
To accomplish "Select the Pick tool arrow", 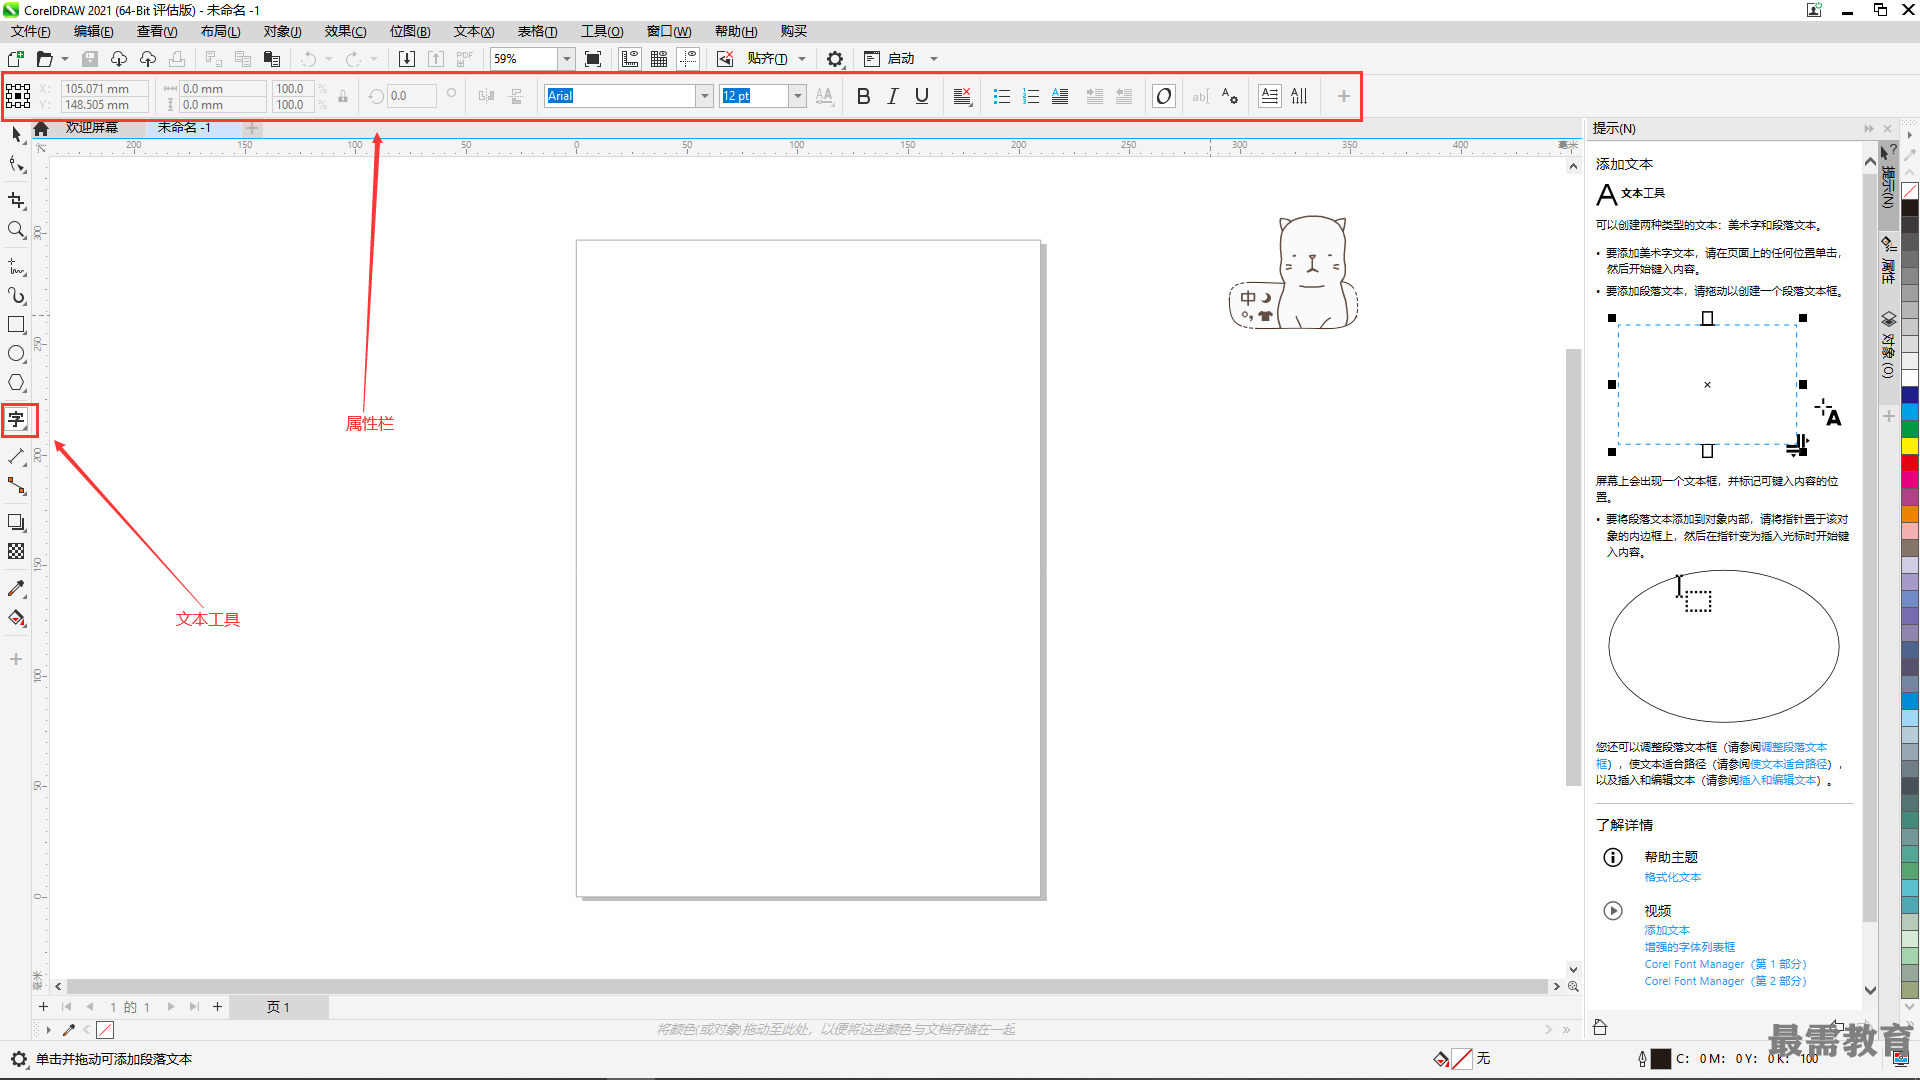I will (16, 134).
